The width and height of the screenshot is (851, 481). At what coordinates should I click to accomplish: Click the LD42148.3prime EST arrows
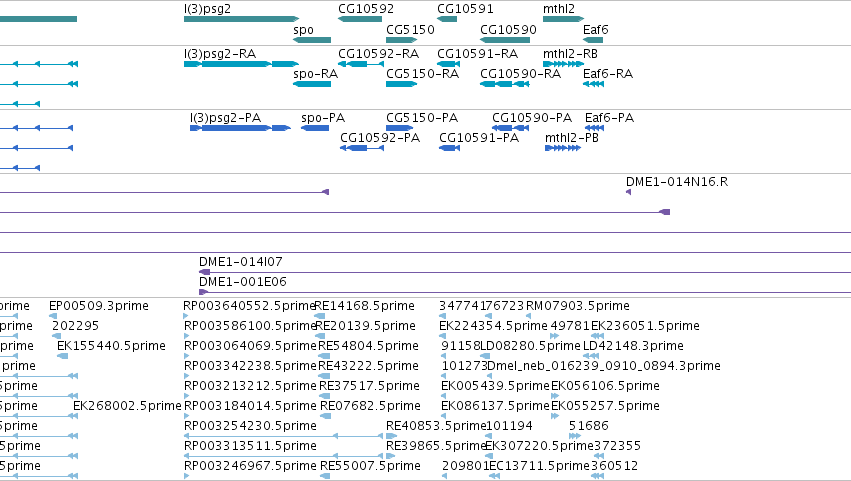coord(591,356)
